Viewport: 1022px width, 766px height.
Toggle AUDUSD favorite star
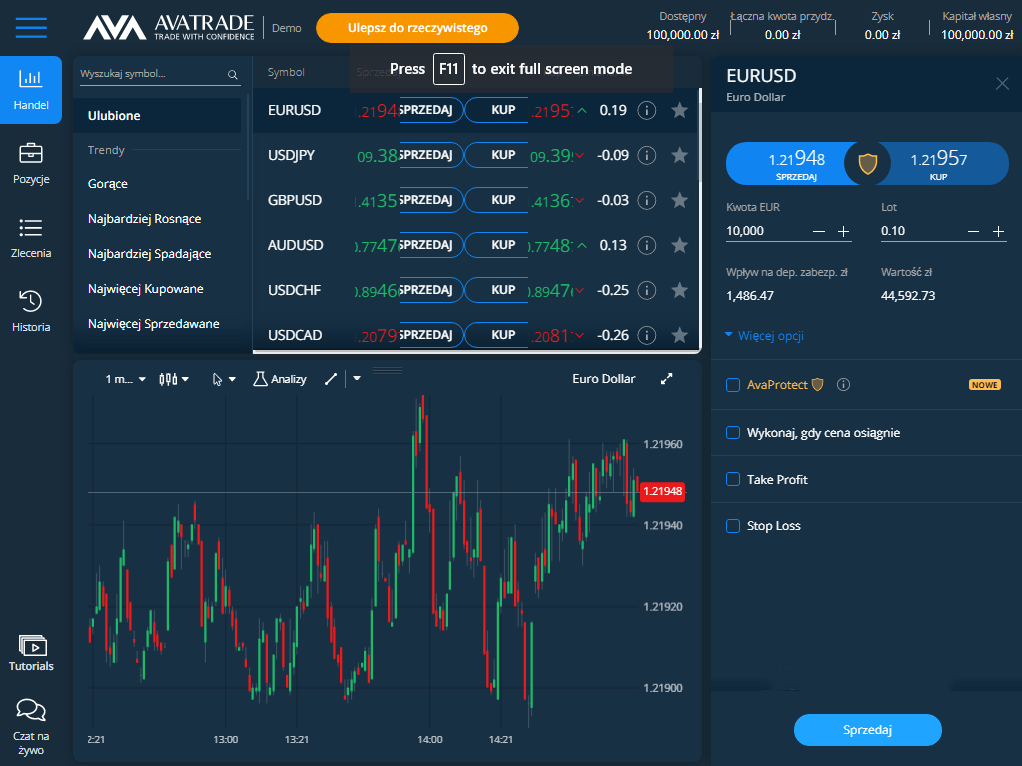coord(679,245)
